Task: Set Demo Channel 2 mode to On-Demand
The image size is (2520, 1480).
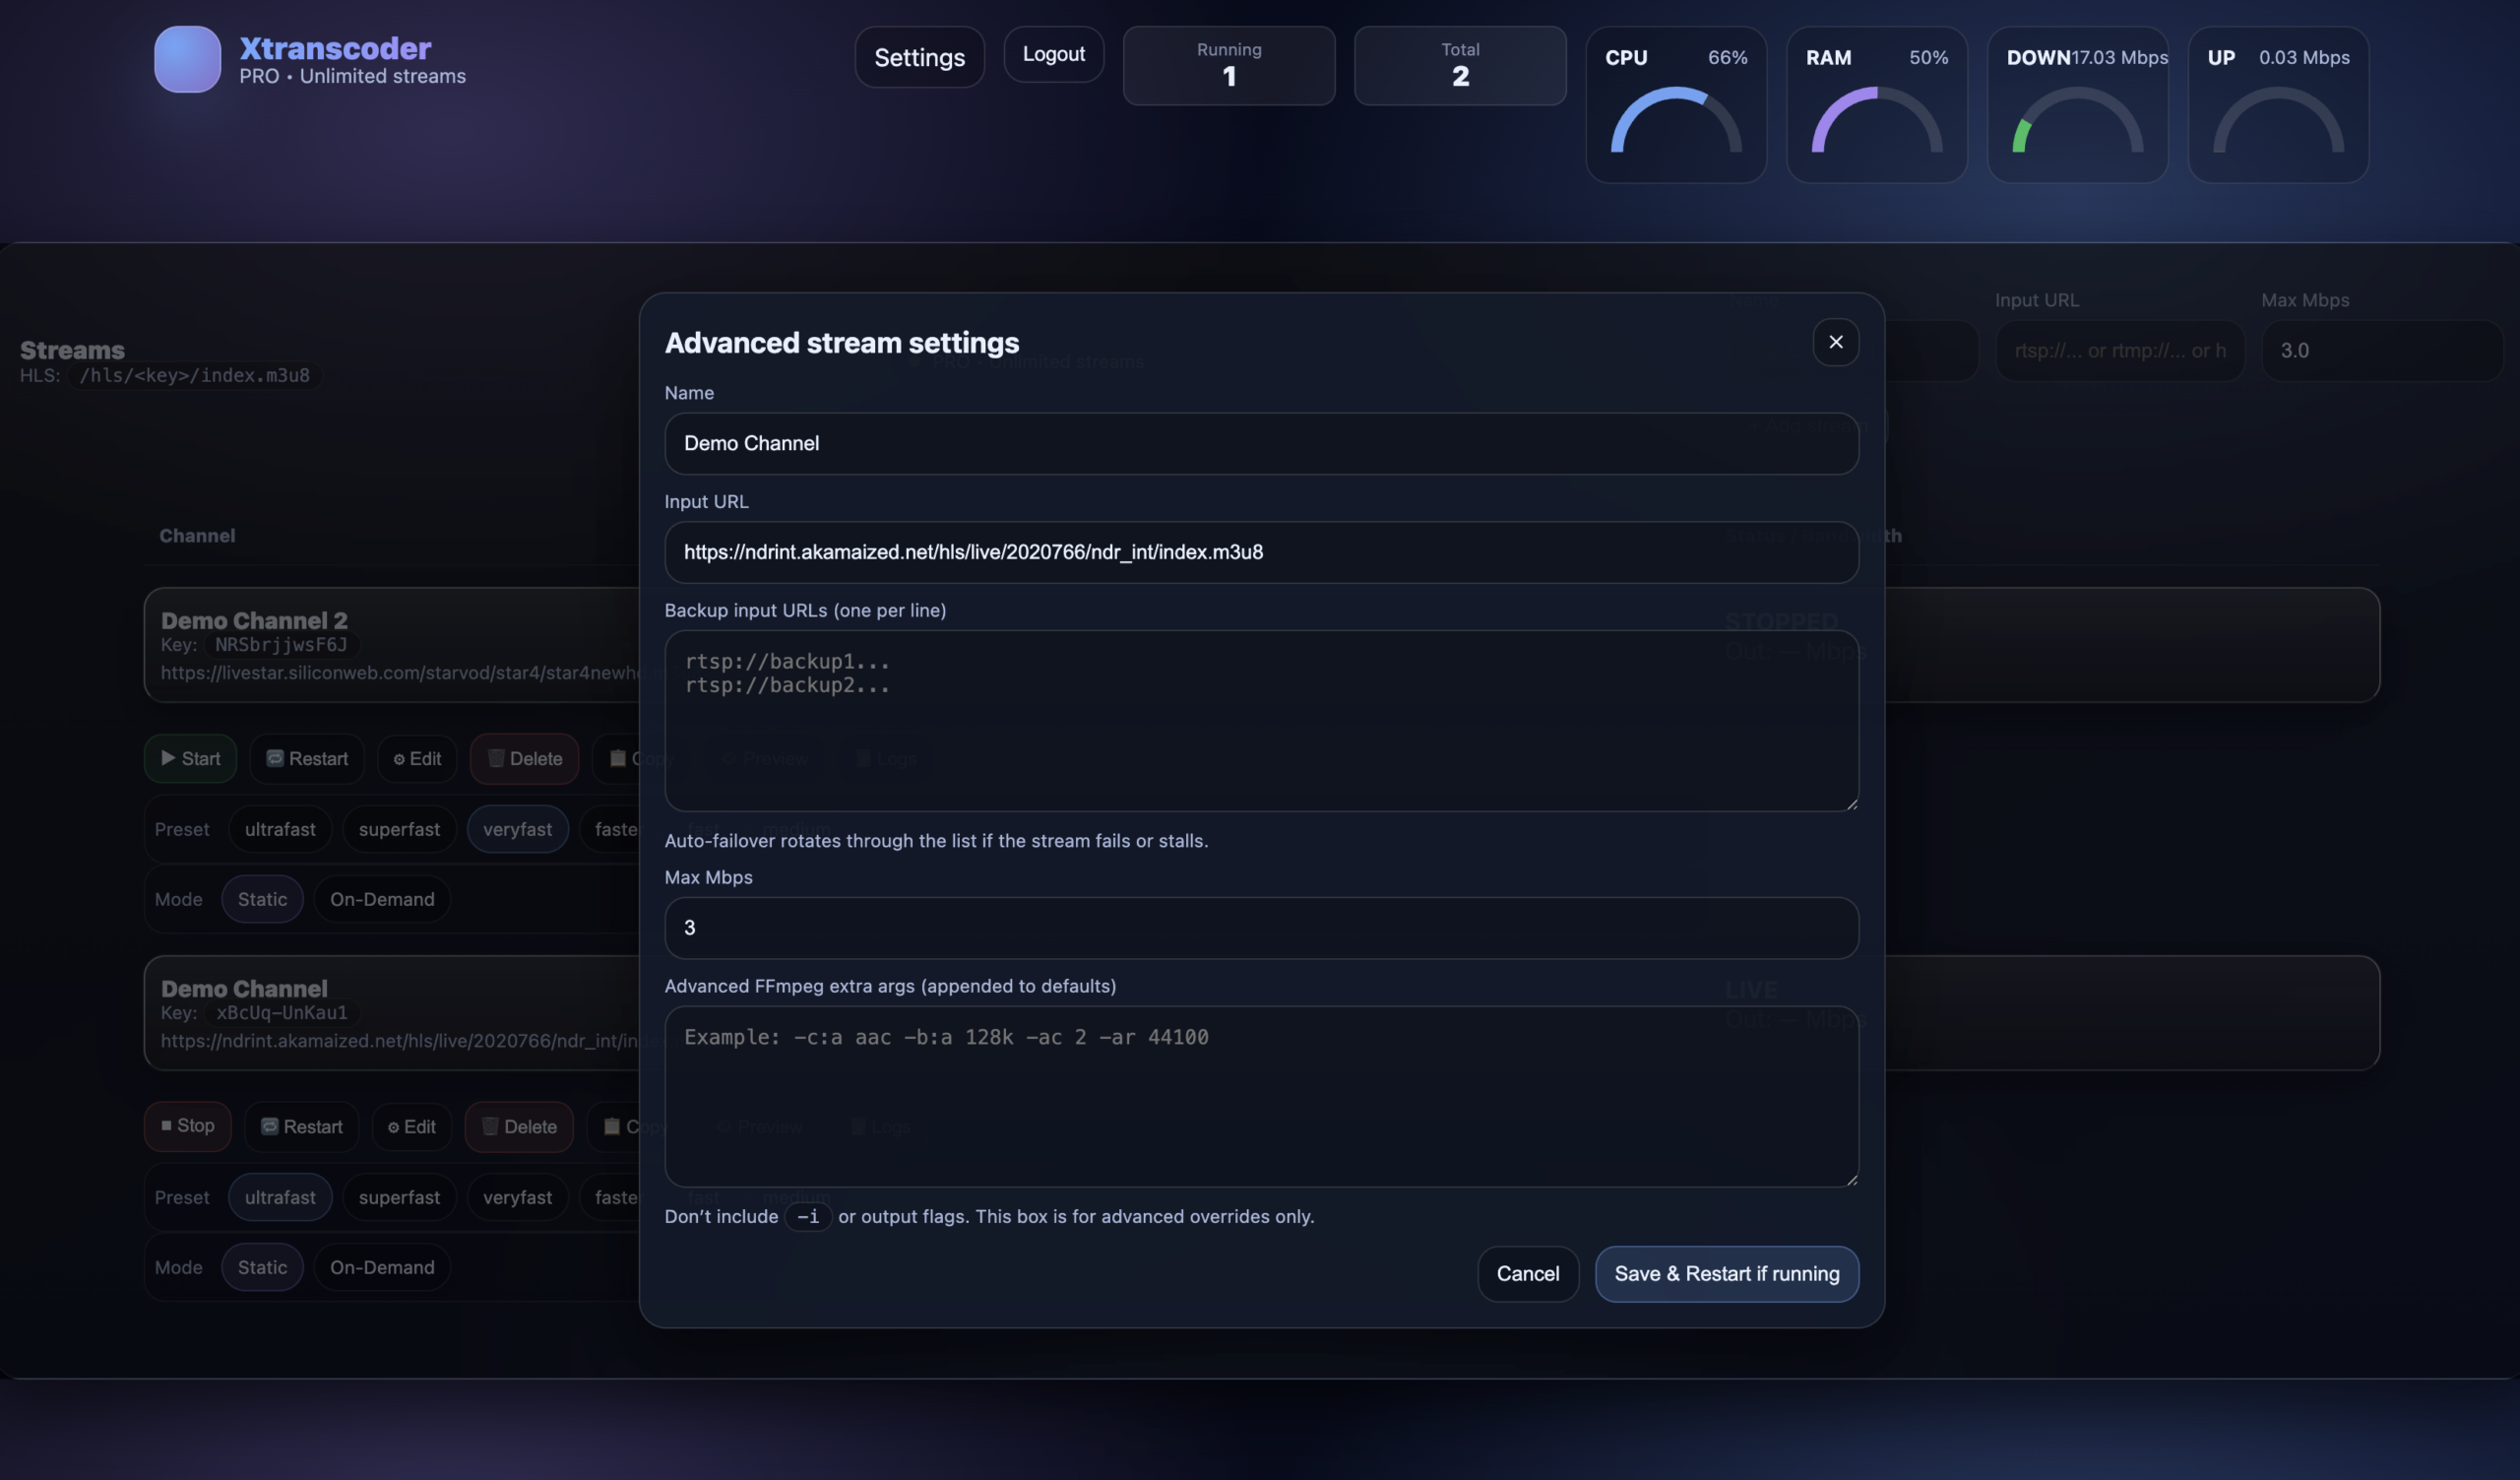Action: point(382,899)
